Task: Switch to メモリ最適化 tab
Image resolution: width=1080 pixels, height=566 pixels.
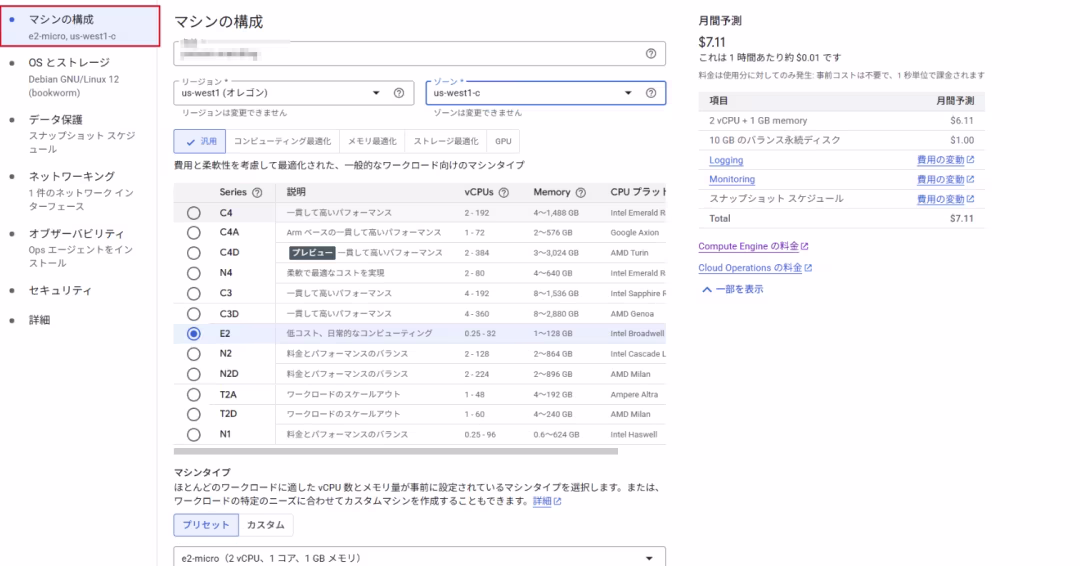Action: tap(372, 141)
